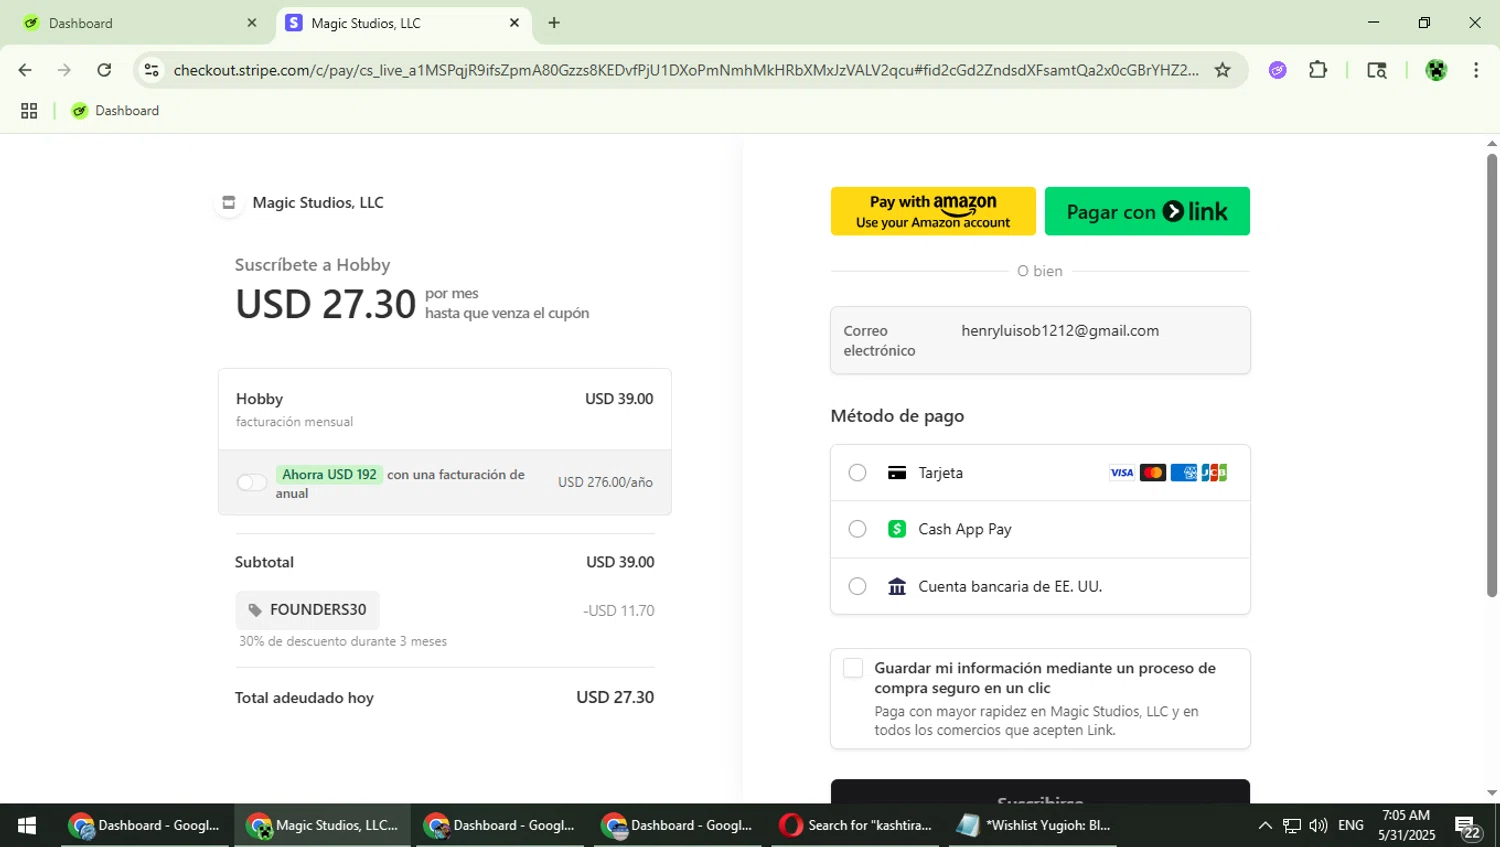
Task: Reload the Stripe checkout page
Action: pos(104,70)
